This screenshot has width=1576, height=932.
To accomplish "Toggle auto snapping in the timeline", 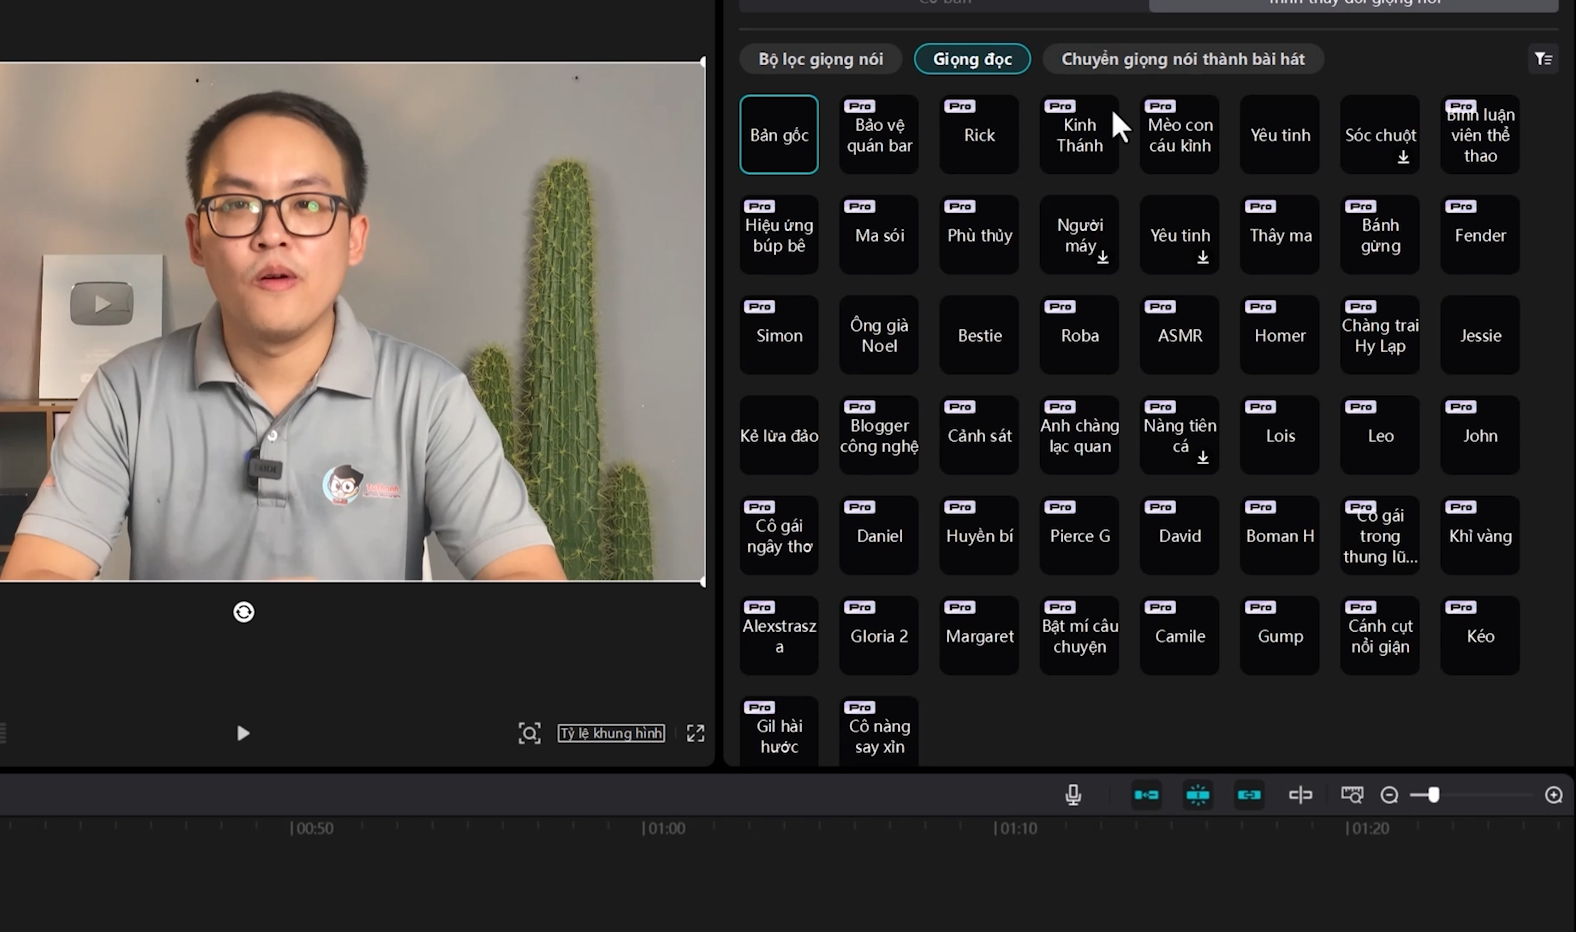I will (1197, 795).
